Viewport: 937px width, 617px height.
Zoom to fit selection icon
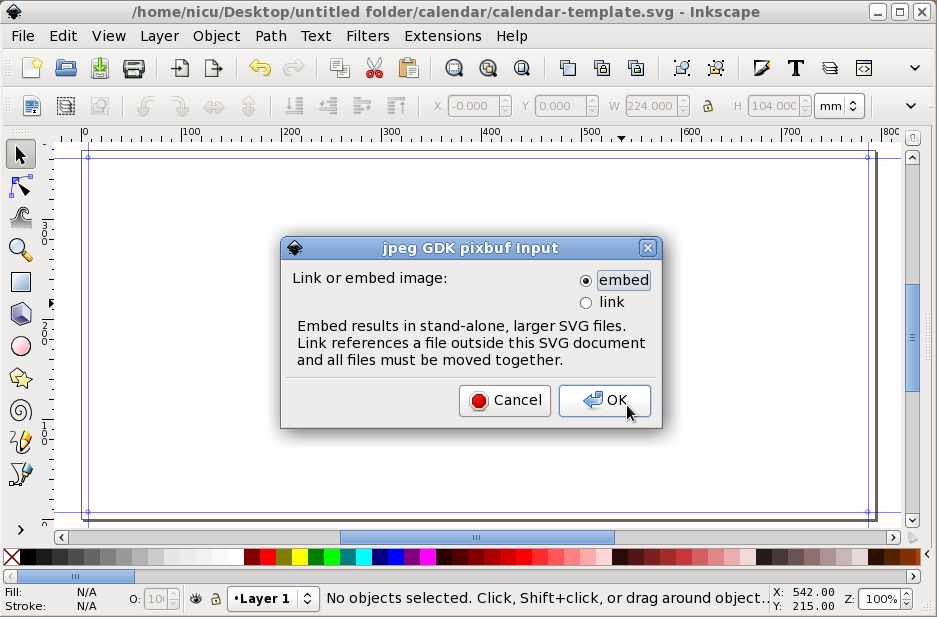454,68
